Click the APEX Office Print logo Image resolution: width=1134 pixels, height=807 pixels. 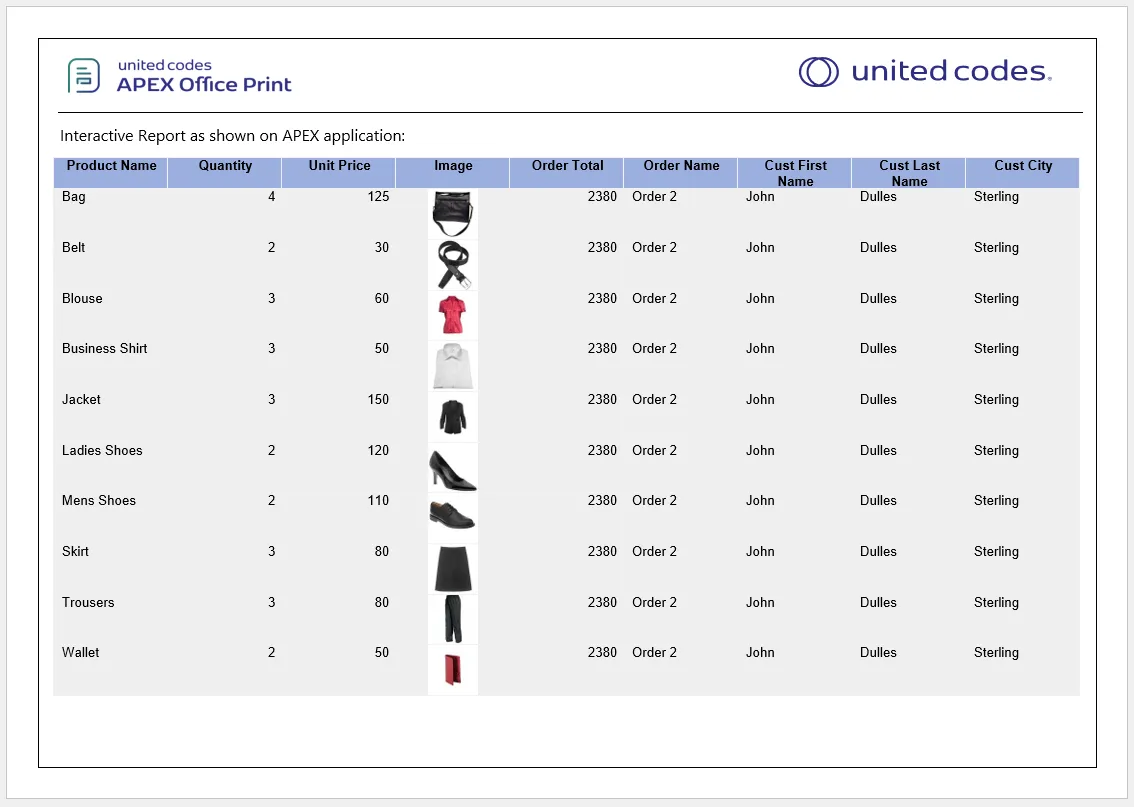179,76
